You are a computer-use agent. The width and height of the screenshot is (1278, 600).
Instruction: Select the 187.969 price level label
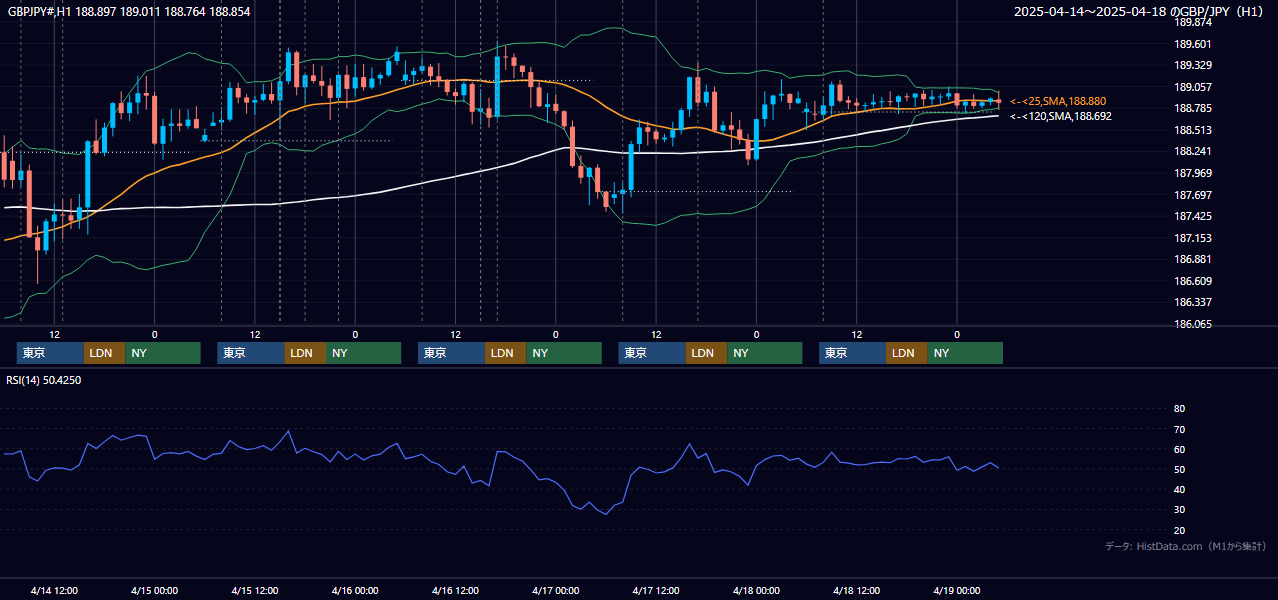[x=1192, y=173]
